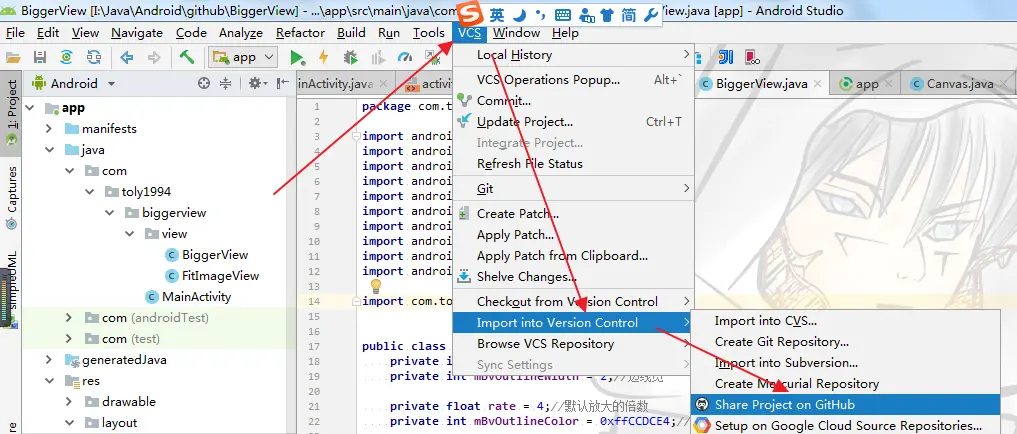Fold the import block at line 3

click(x=355, y=136)
